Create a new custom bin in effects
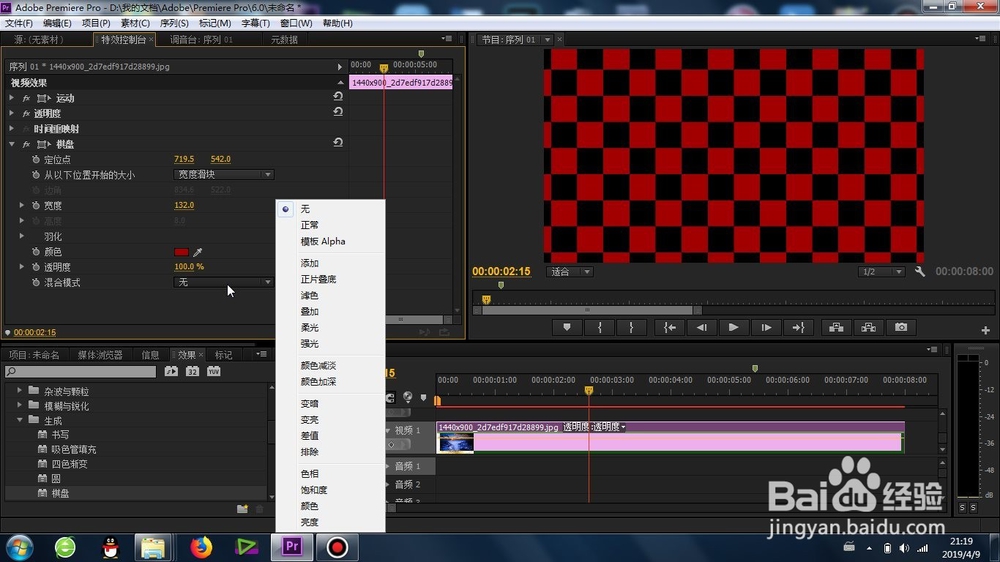 click(x=242, y=508)
